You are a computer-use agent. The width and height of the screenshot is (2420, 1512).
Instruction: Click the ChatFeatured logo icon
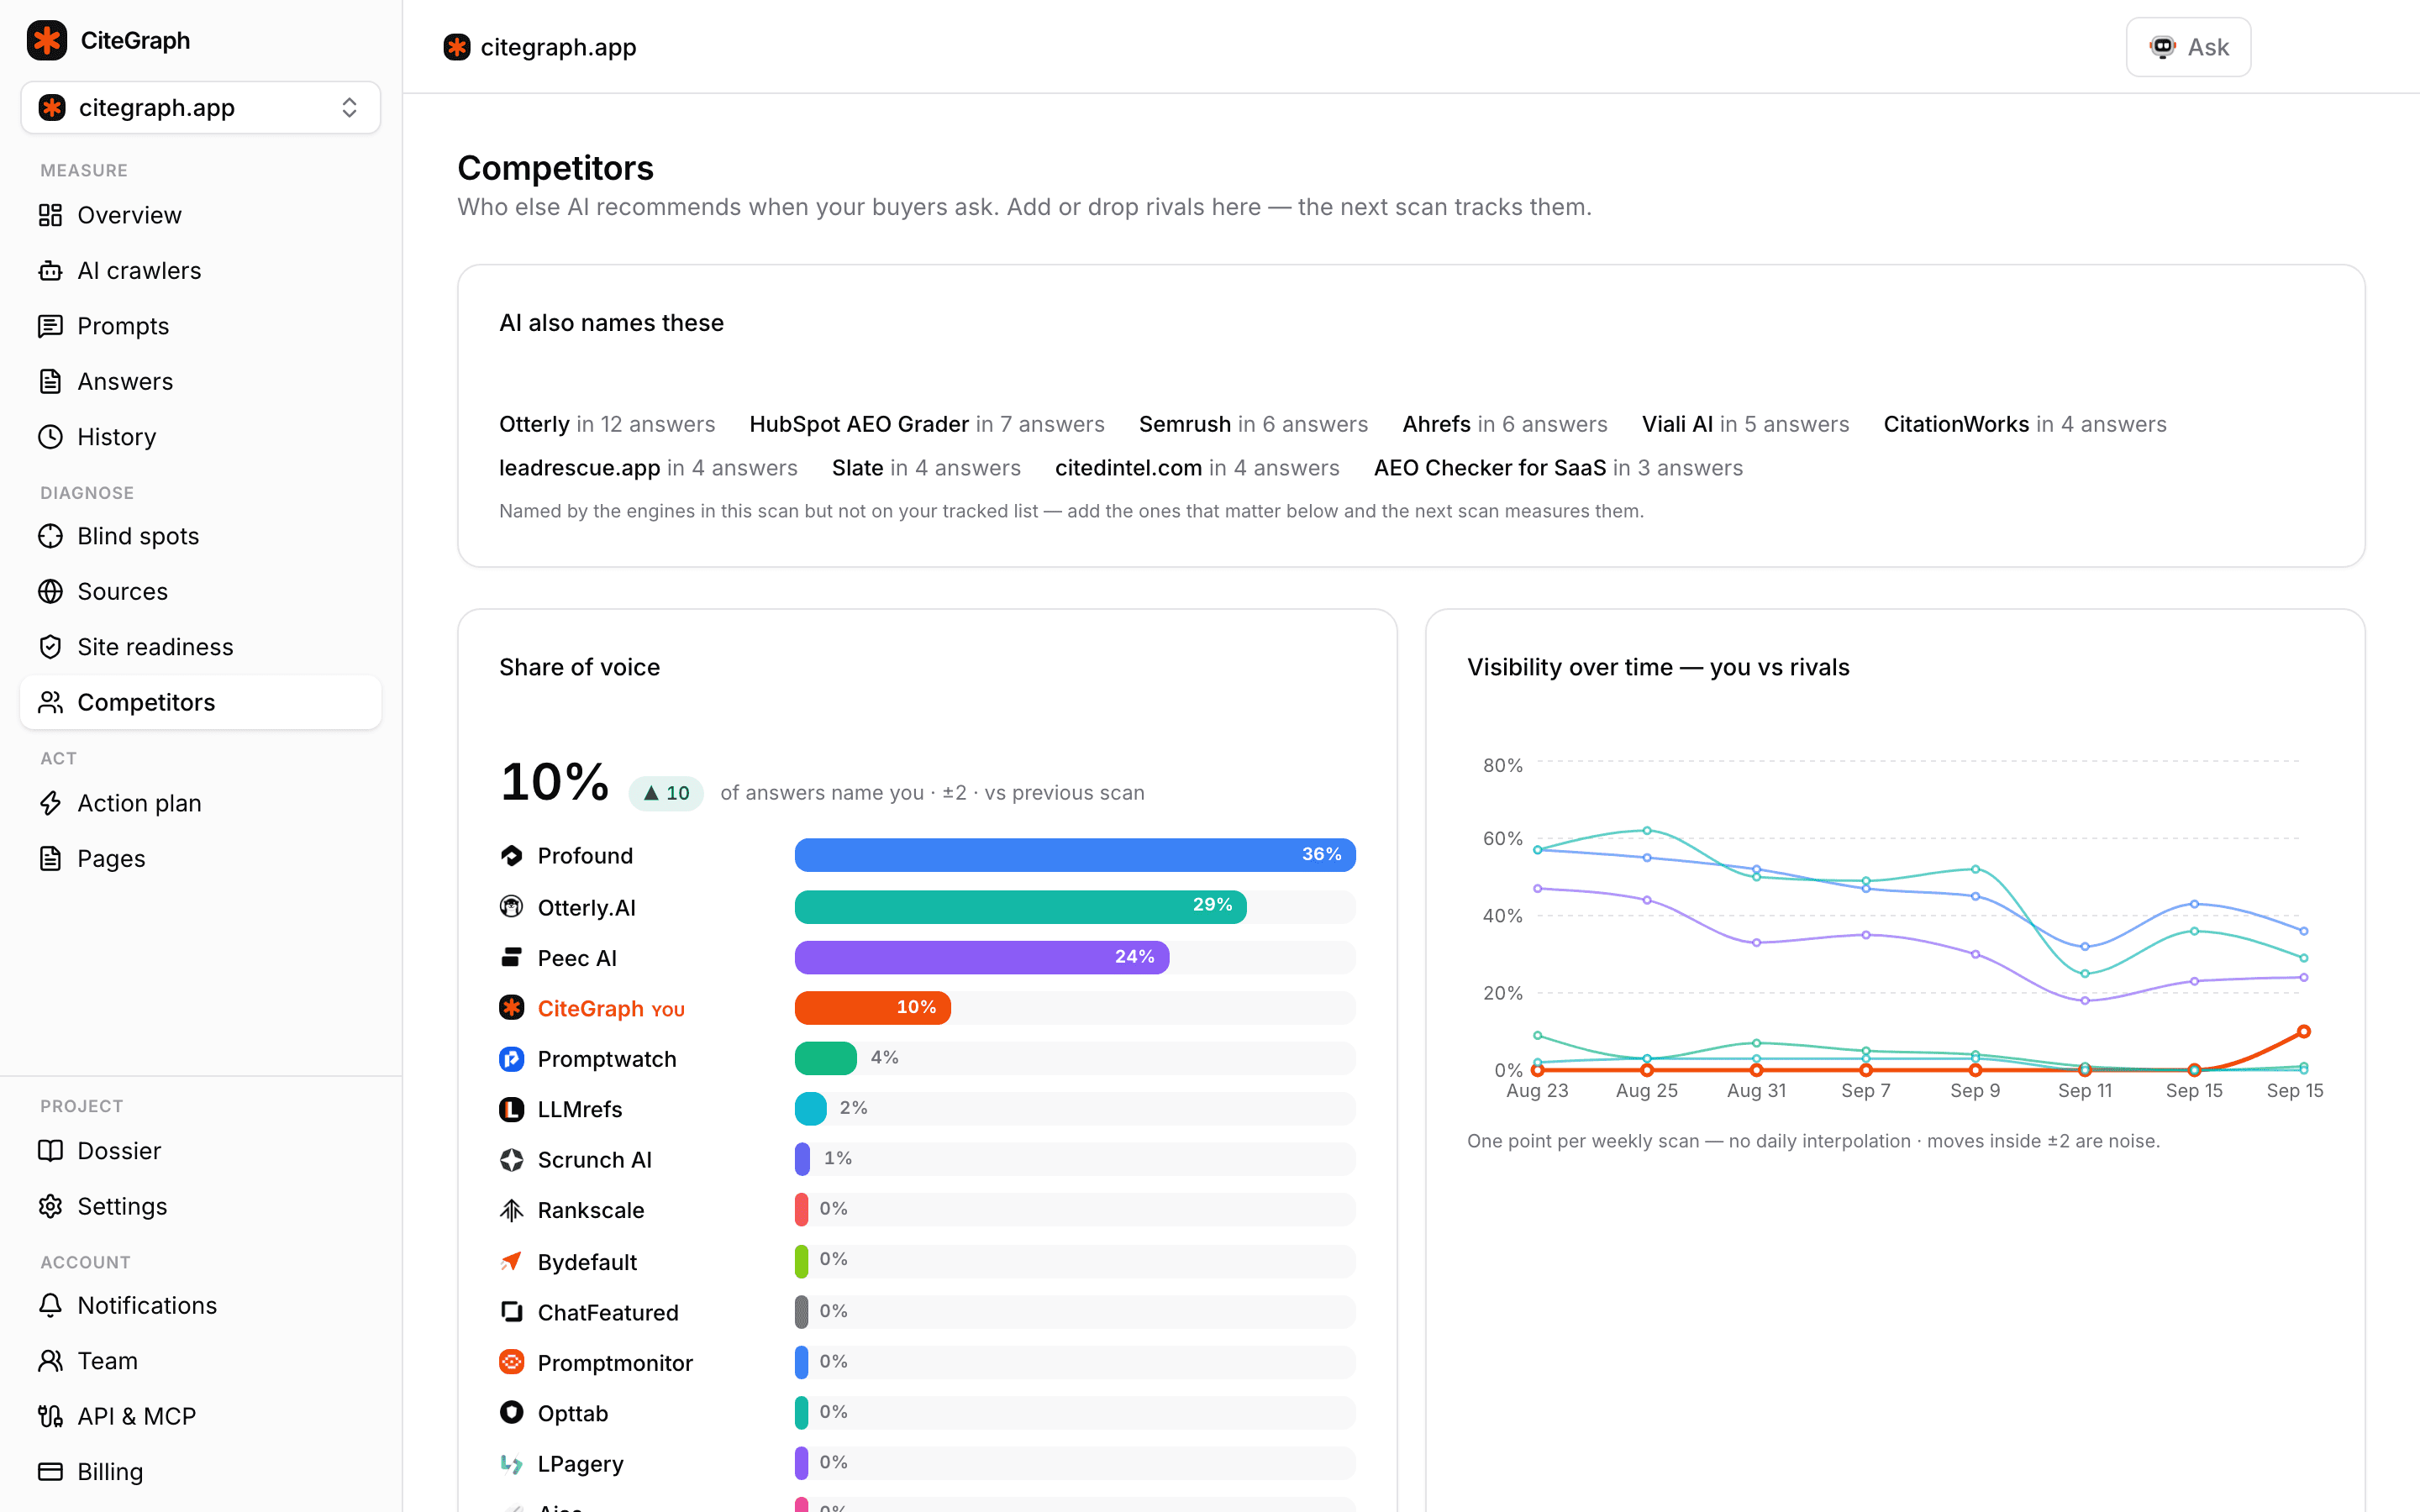pos(512,1312)
